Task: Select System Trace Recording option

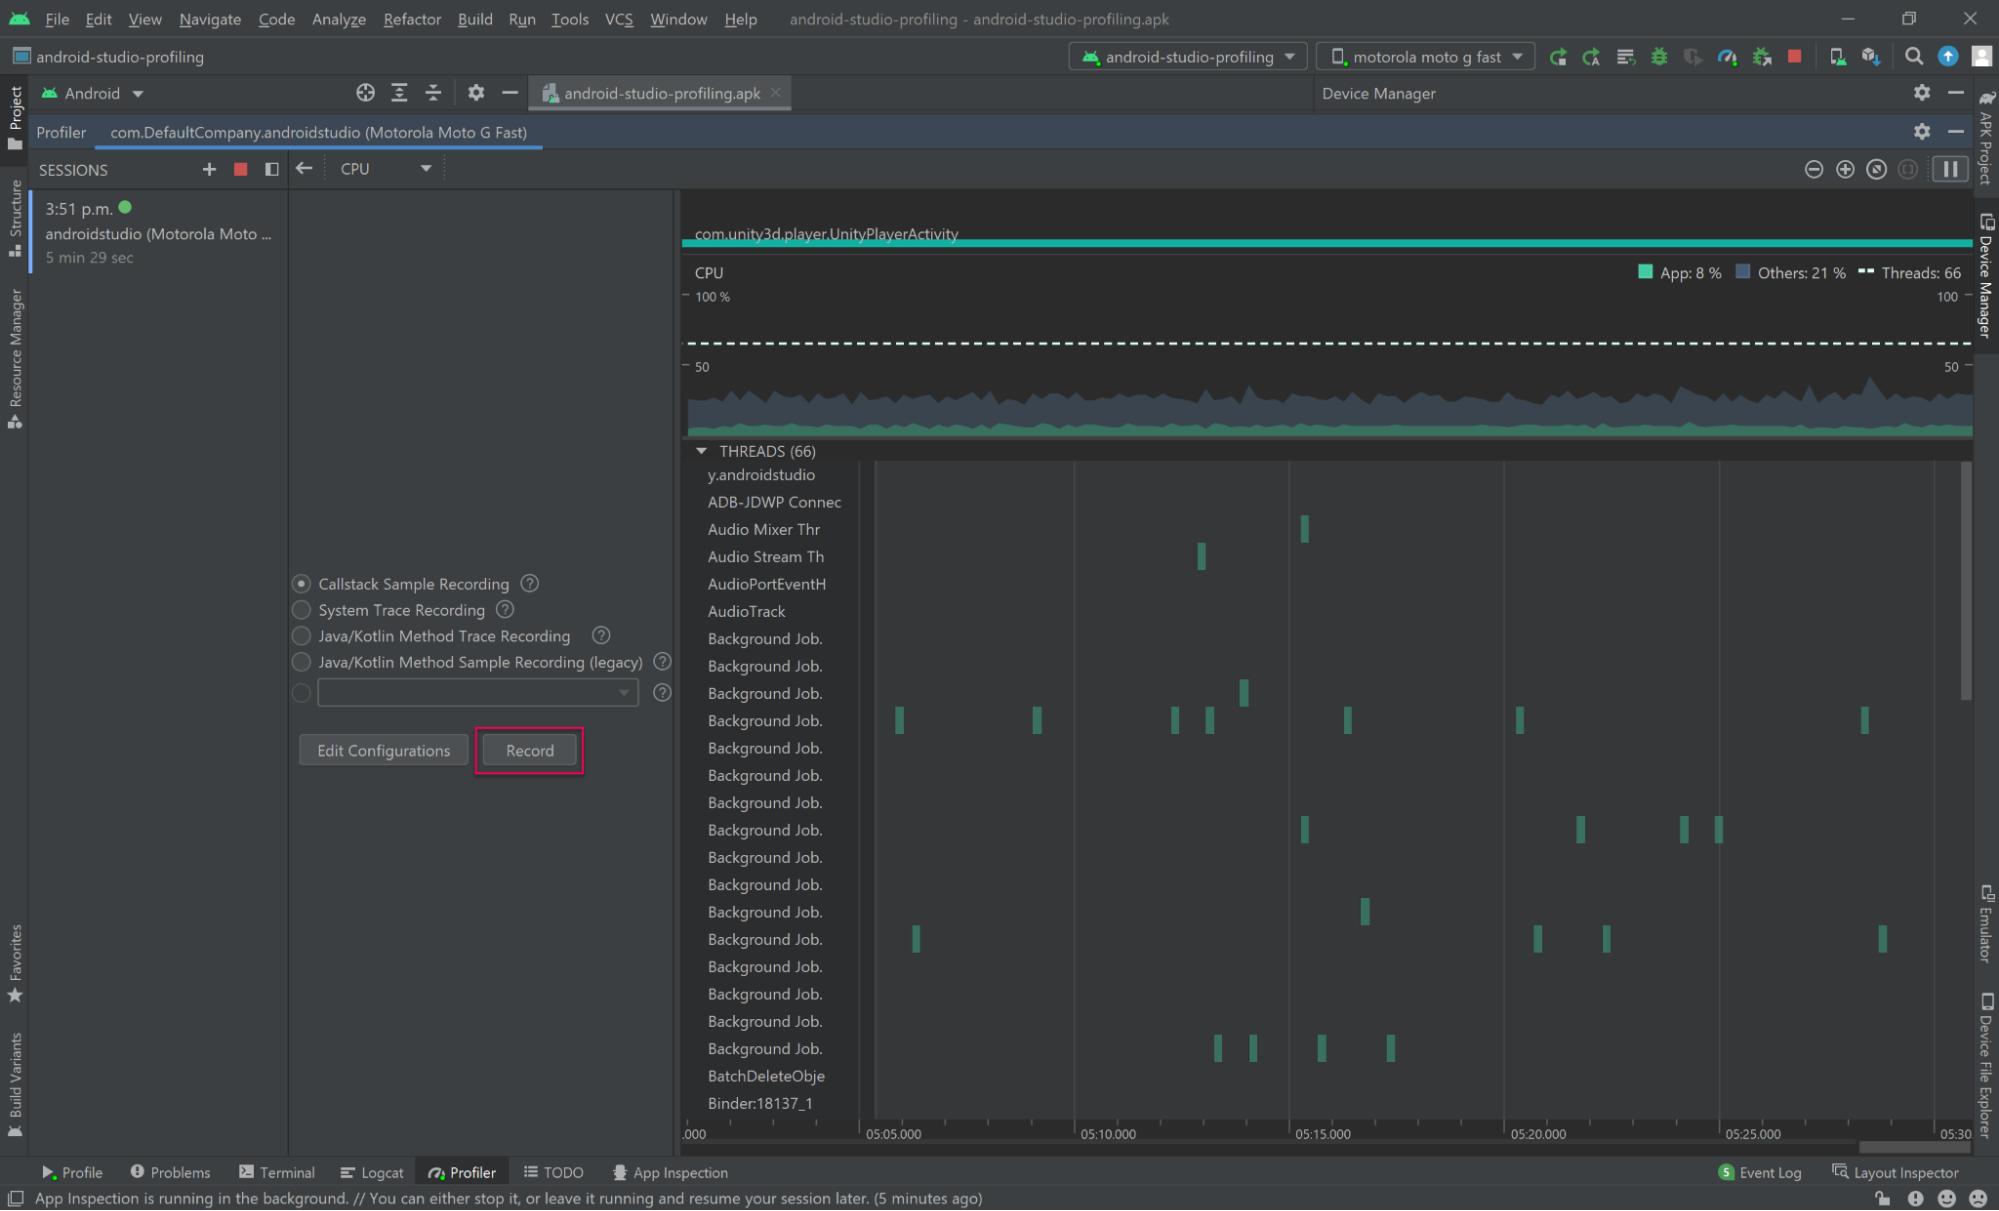Action: [301, 610]
